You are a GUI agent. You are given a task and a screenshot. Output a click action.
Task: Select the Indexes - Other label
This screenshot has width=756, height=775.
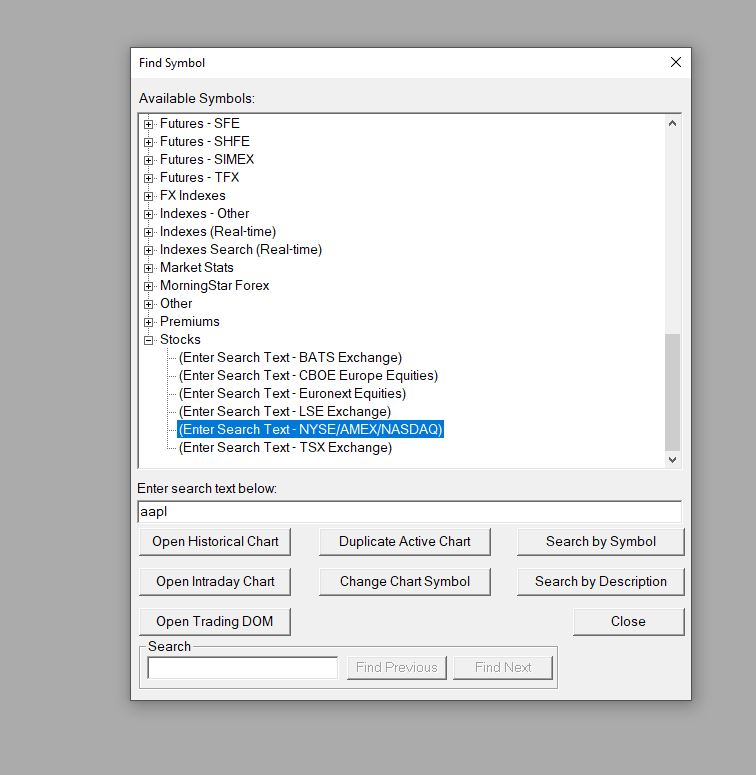pyautogui.click(x=205, y=213)
